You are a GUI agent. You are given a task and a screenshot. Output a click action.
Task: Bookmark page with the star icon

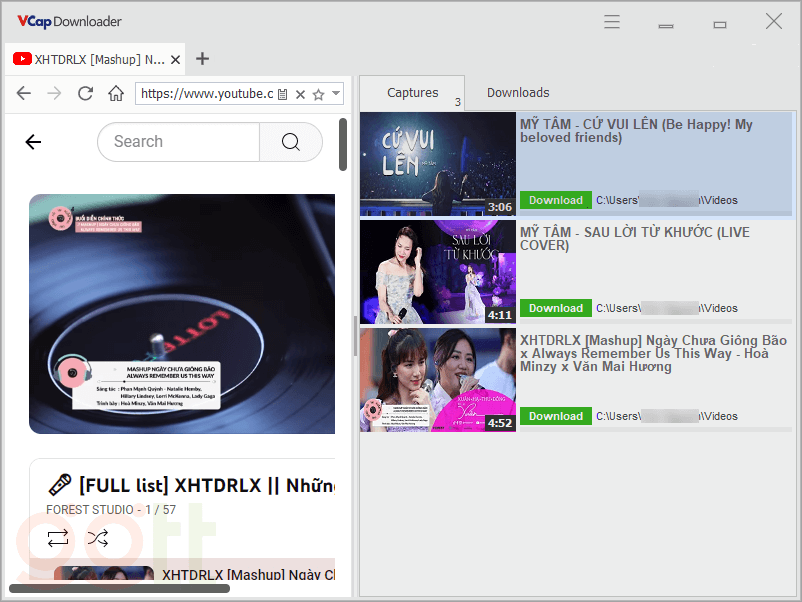click(318, 94)
